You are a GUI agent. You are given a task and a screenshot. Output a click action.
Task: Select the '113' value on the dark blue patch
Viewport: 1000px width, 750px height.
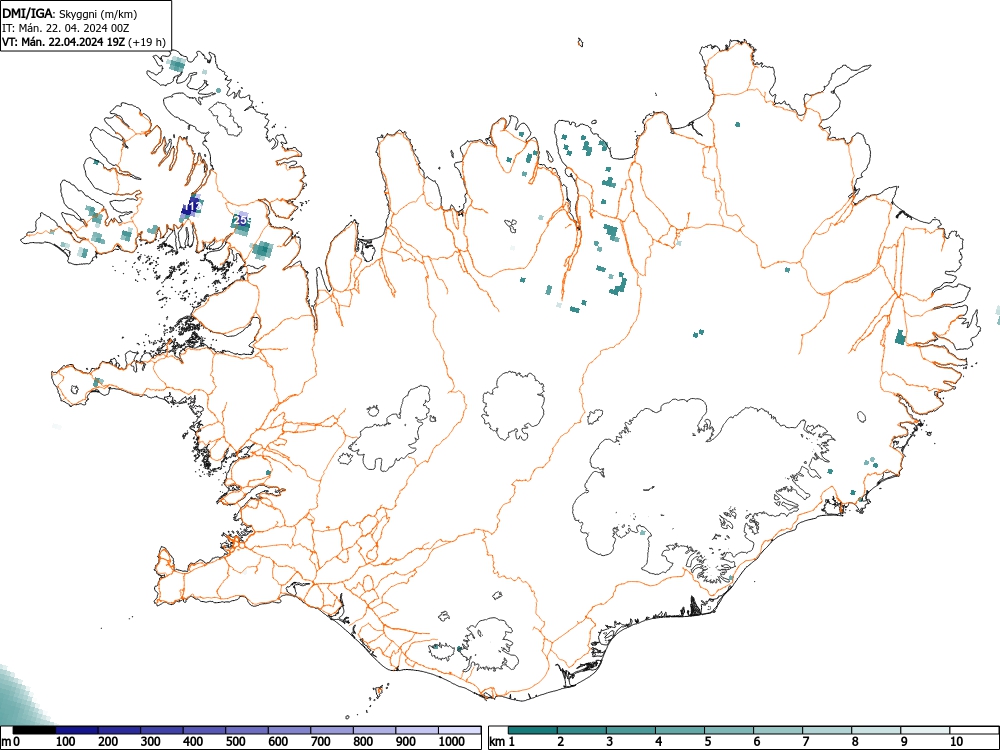click(x=193, y=207)
